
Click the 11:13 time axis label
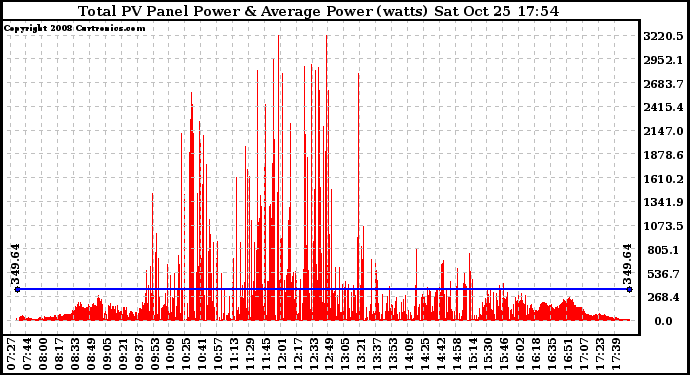(x=234, y=354)
